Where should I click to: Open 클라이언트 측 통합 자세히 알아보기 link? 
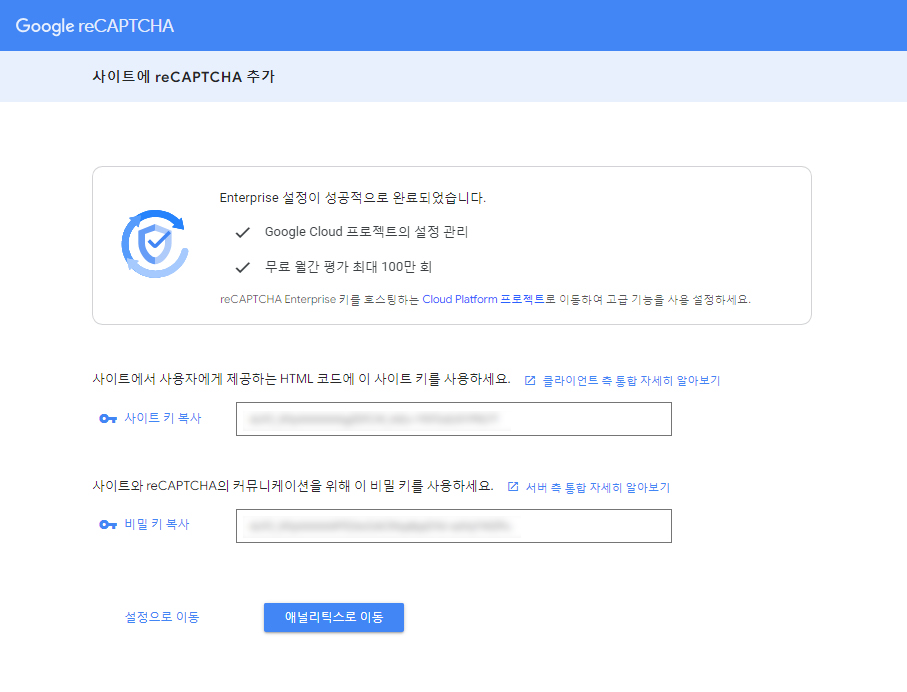point(631,381)
